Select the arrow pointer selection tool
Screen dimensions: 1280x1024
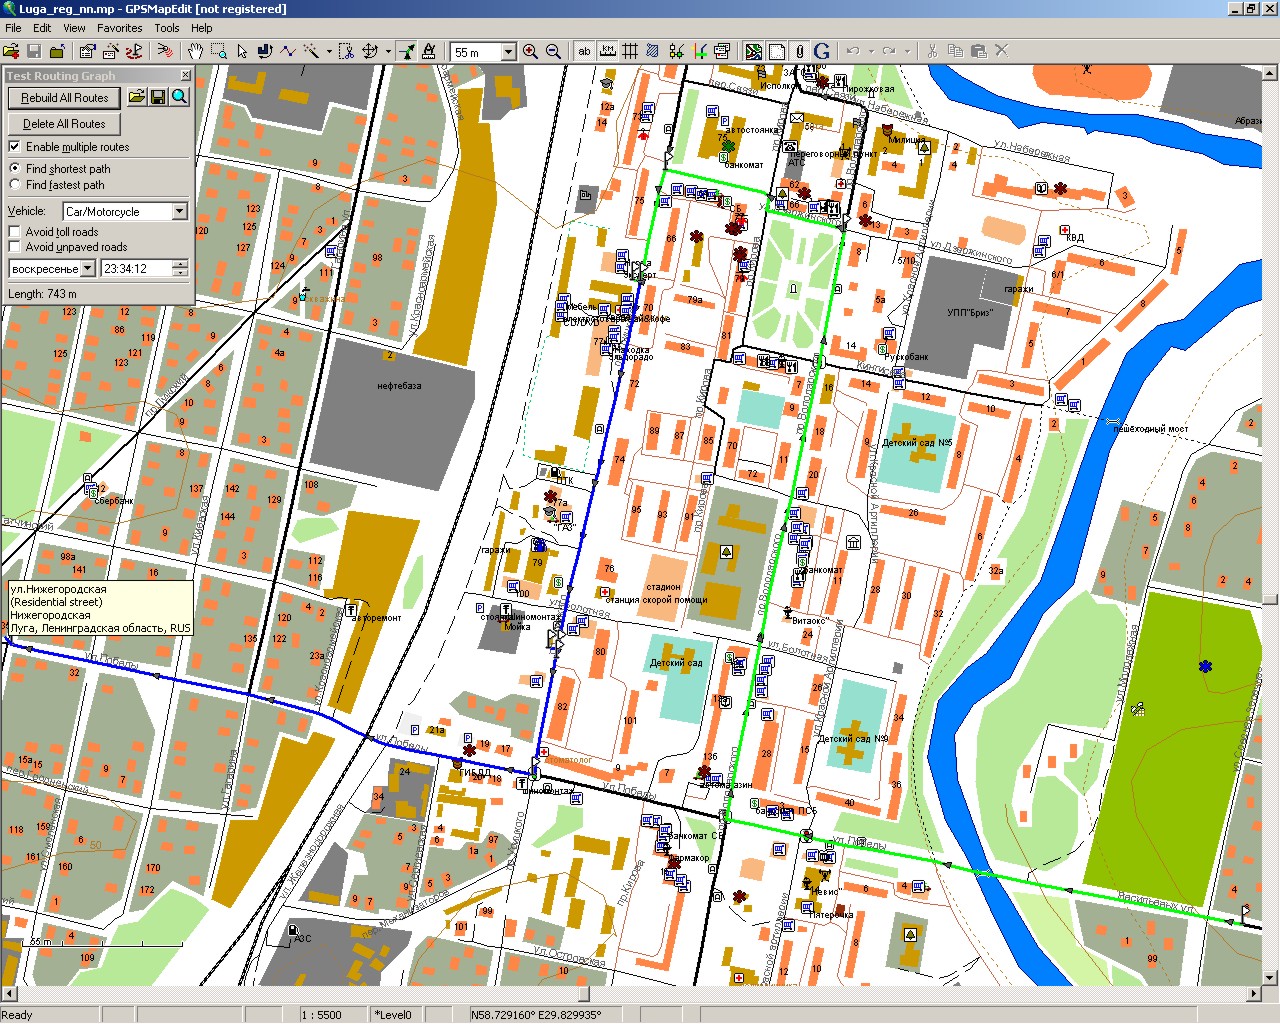(242, 51)
